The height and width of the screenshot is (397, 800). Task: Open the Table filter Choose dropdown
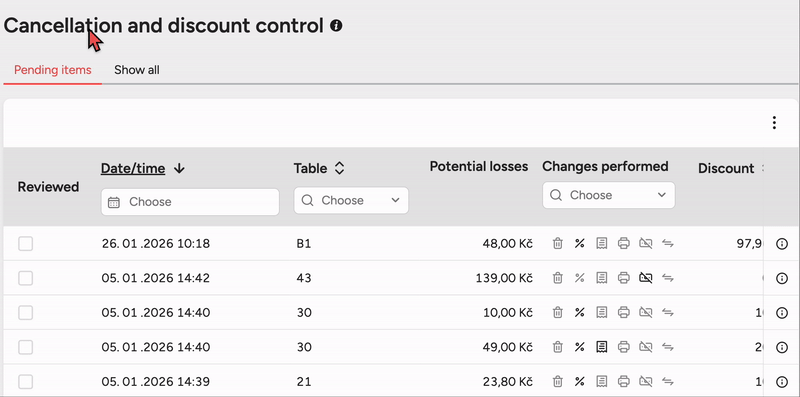click(x=351, y=201)
